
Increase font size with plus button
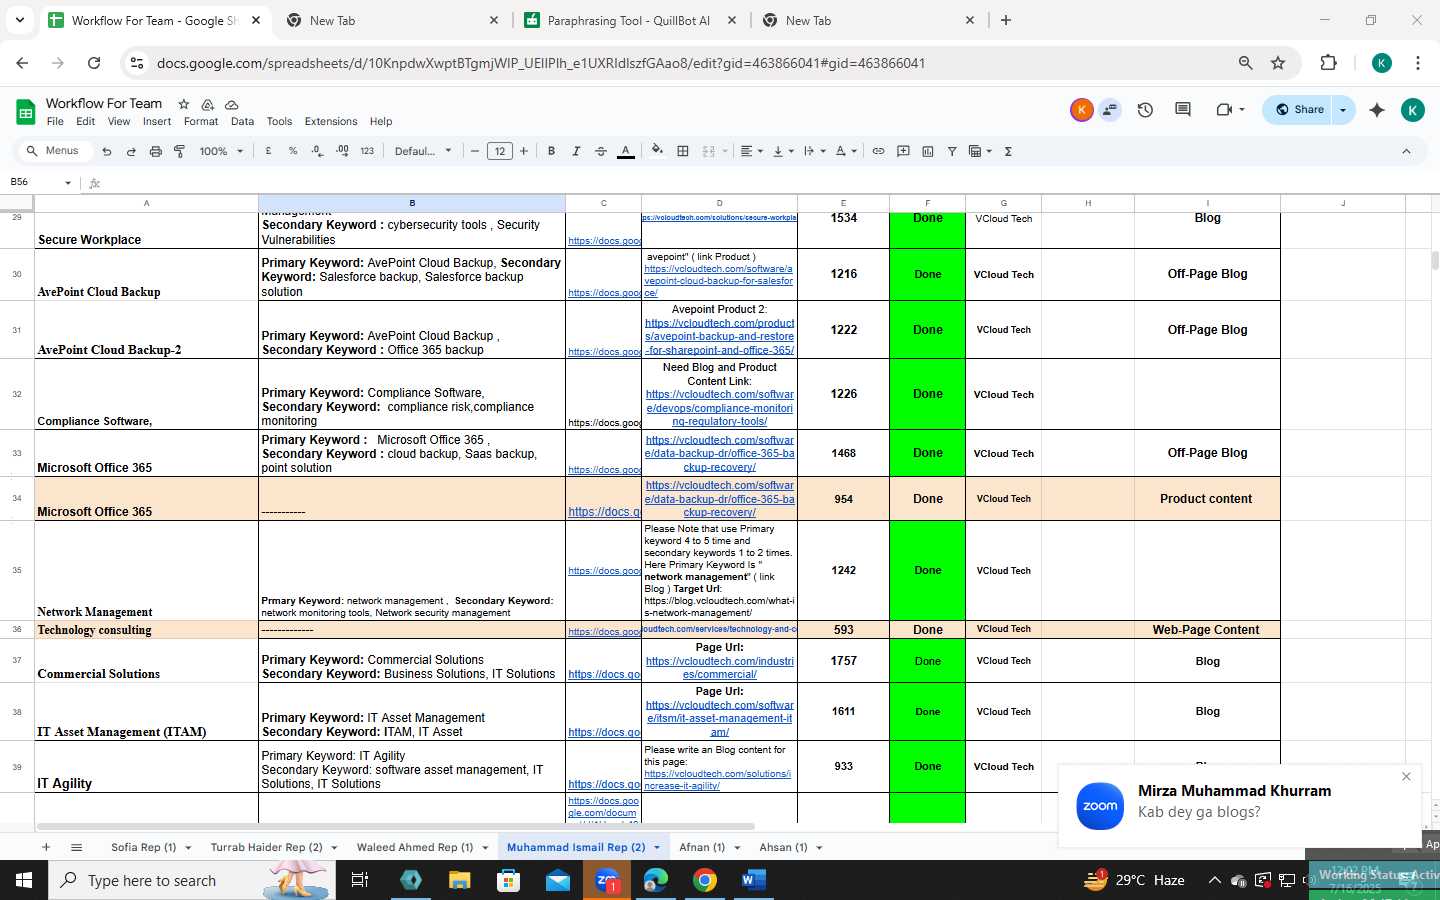pos(524,151)
